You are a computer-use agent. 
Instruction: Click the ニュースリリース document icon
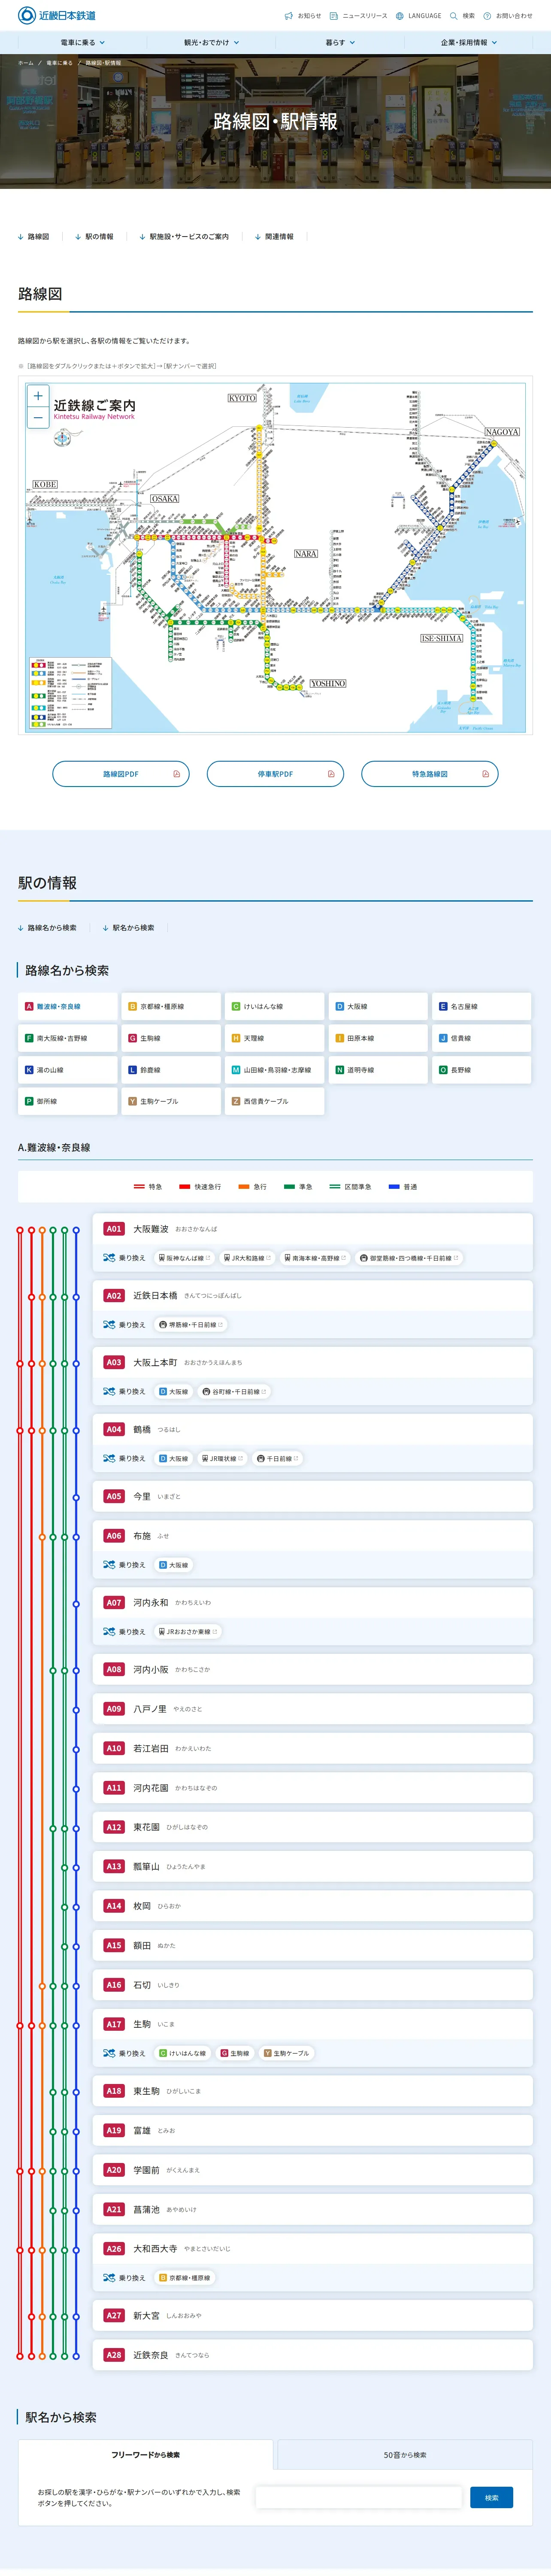[x=334, y=16]
